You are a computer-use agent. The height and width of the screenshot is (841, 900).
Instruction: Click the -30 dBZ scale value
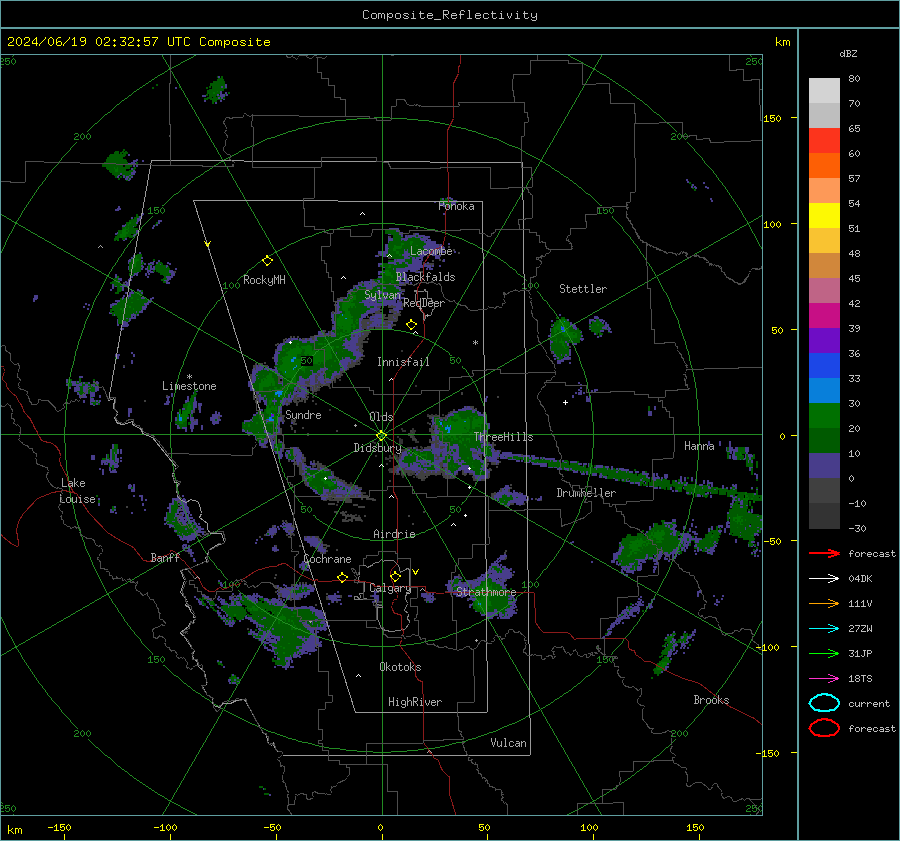(x=857, y=528)
